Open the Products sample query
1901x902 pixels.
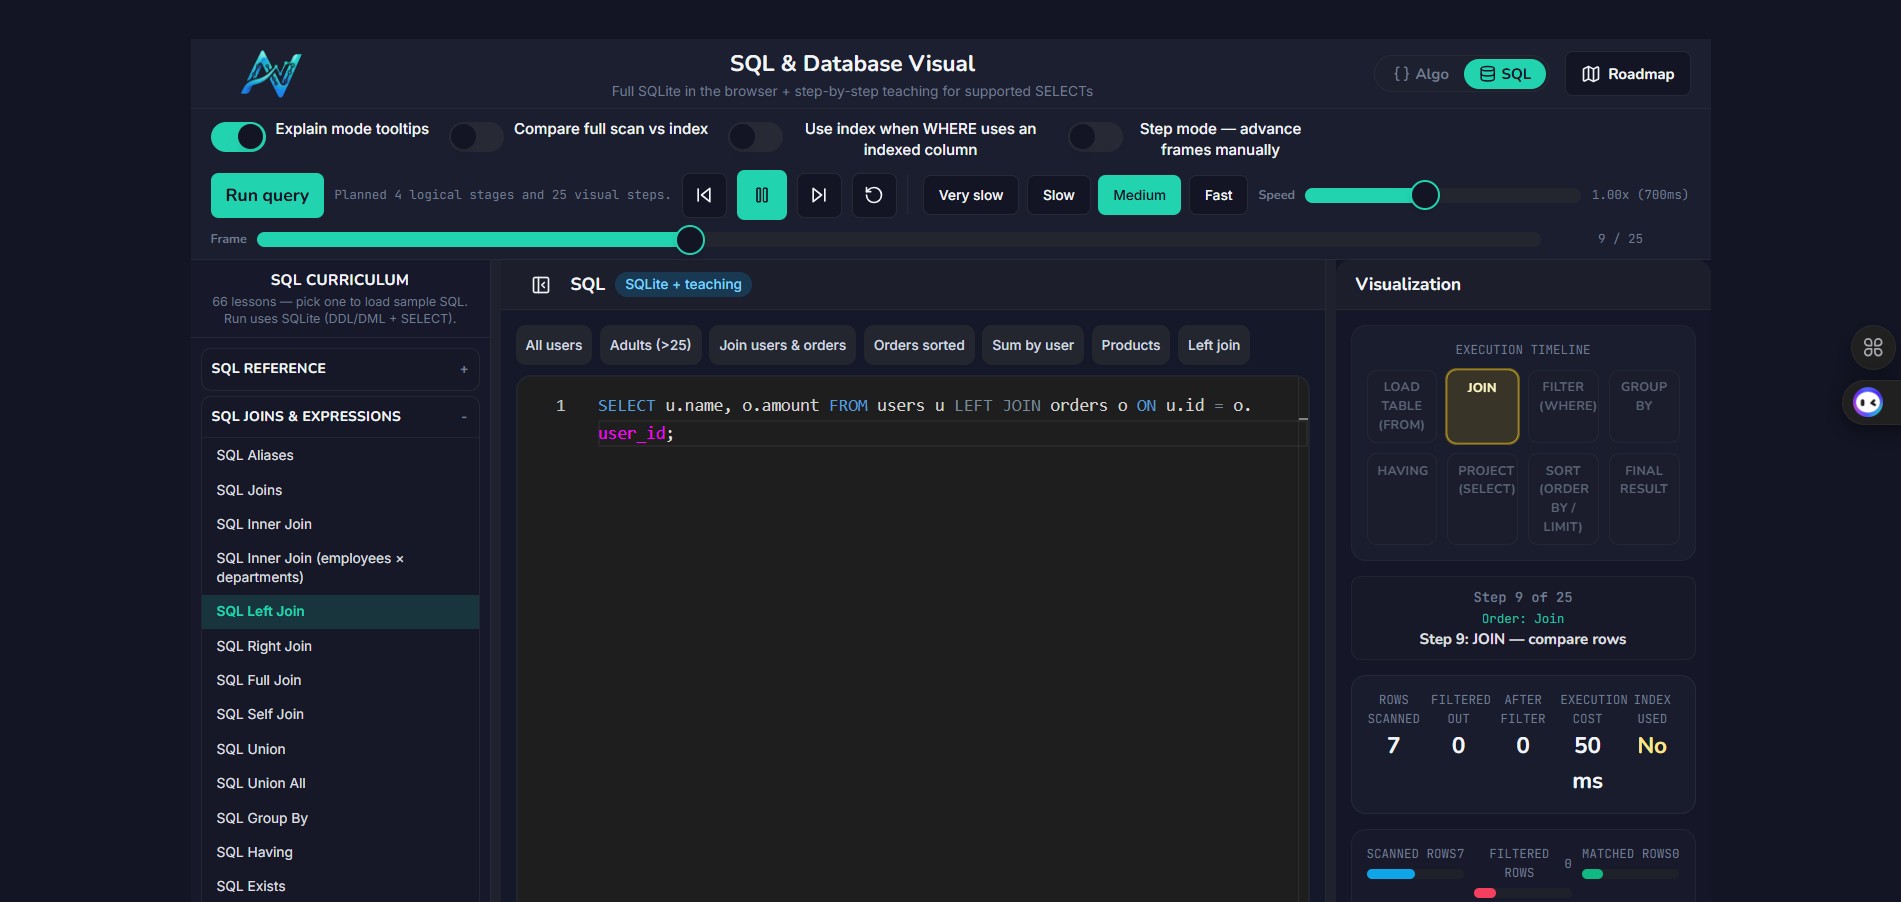pyautogui.click(x=1130, y=345)
